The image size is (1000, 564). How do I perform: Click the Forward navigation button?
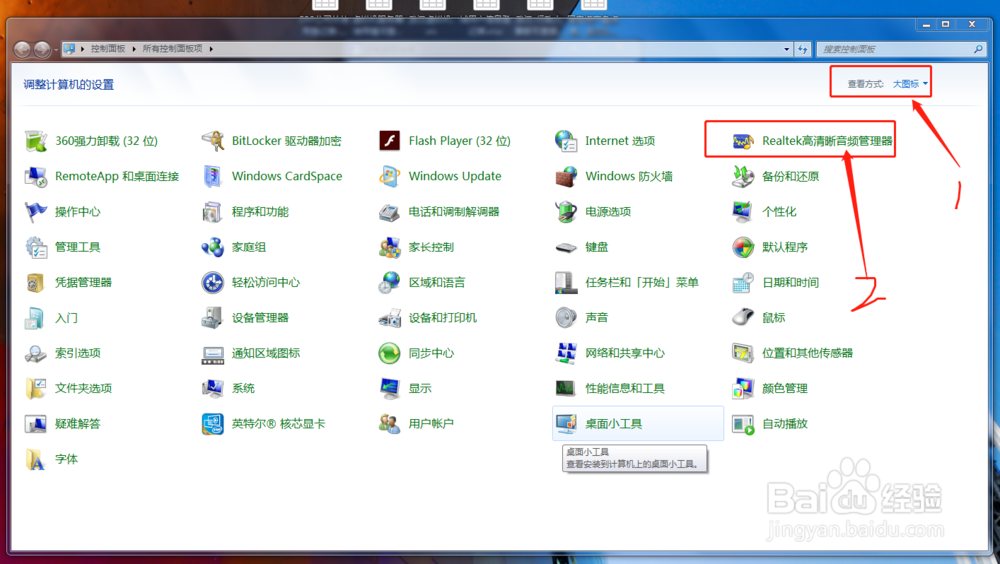pos(42,48)
